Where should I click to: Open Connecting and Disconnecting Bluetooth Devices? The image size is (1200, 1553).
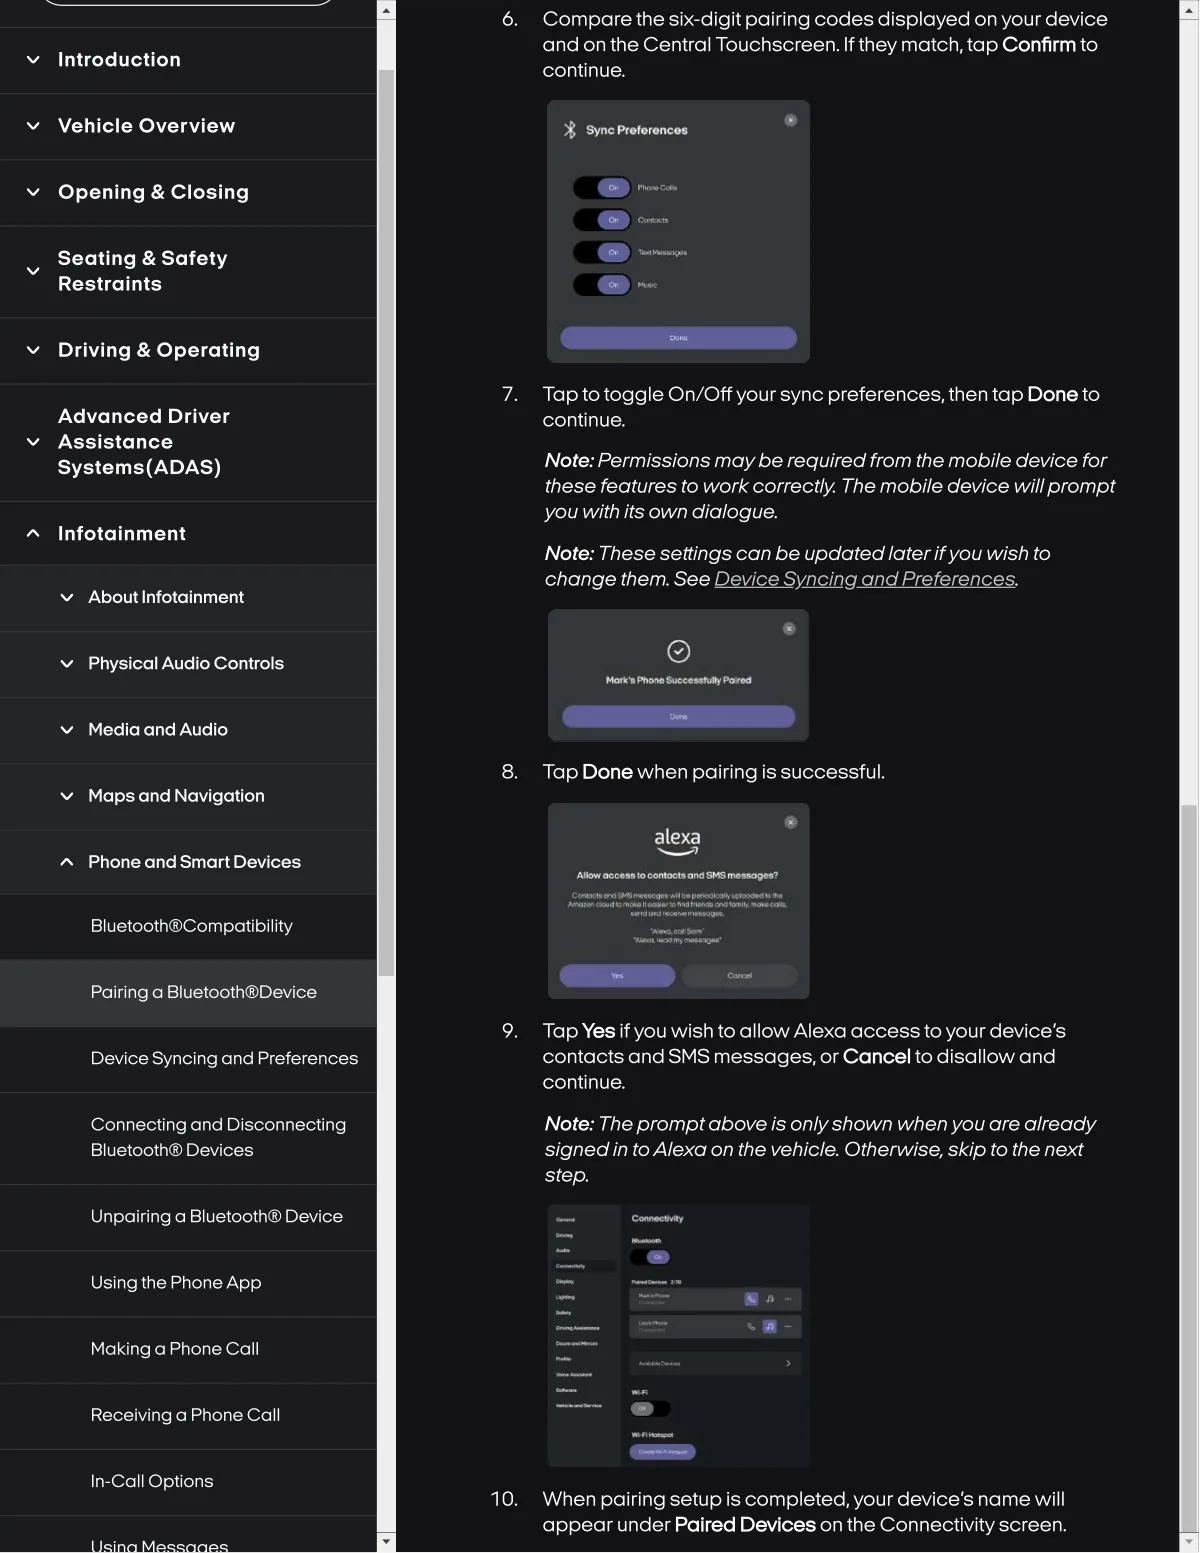188,1137
